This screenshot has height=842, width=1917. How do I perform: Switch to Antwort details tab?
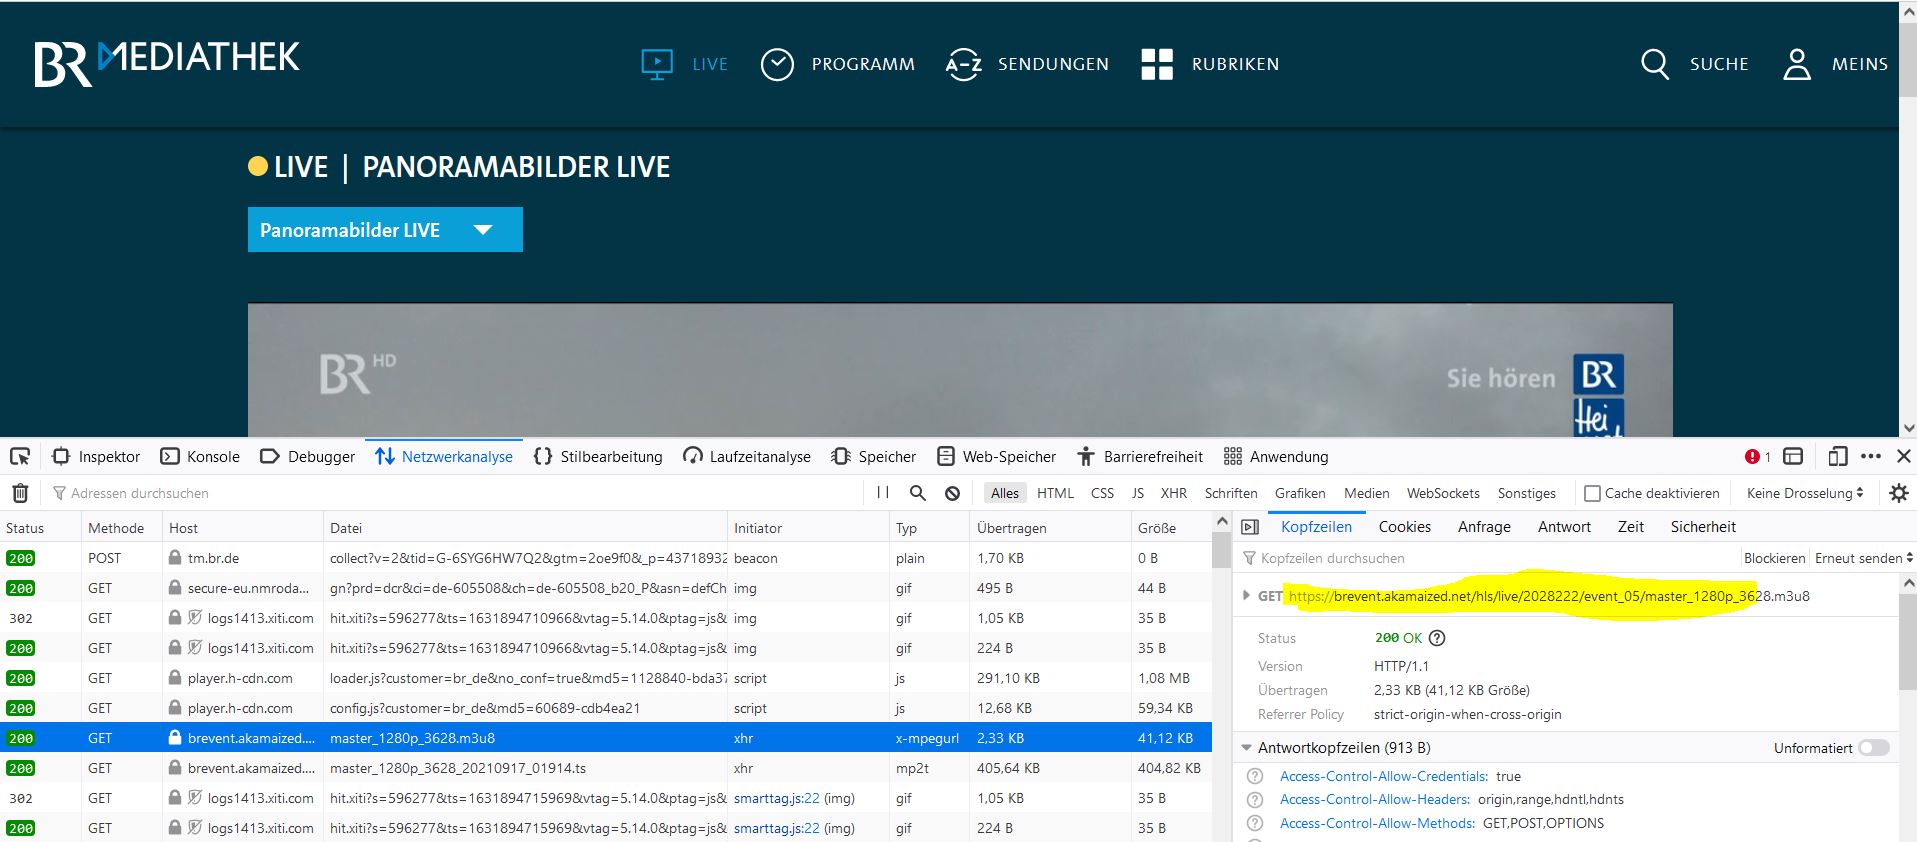pos(1564,527)
